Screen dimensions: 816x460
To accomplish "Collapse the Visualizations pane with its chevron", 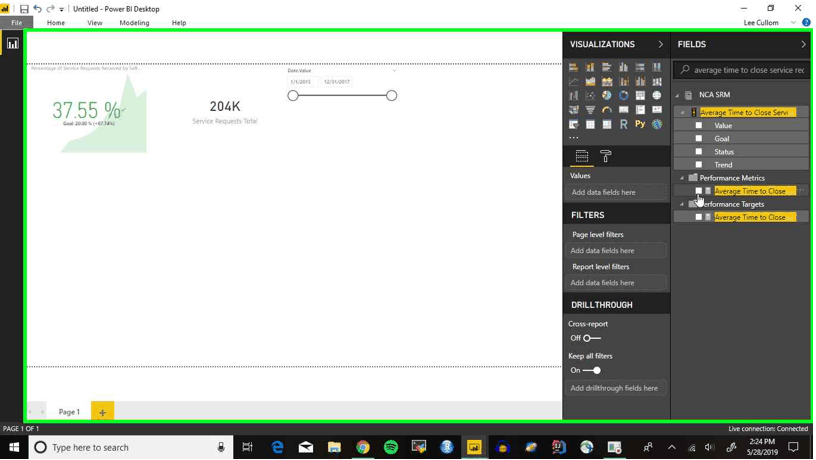I will 661,44.
